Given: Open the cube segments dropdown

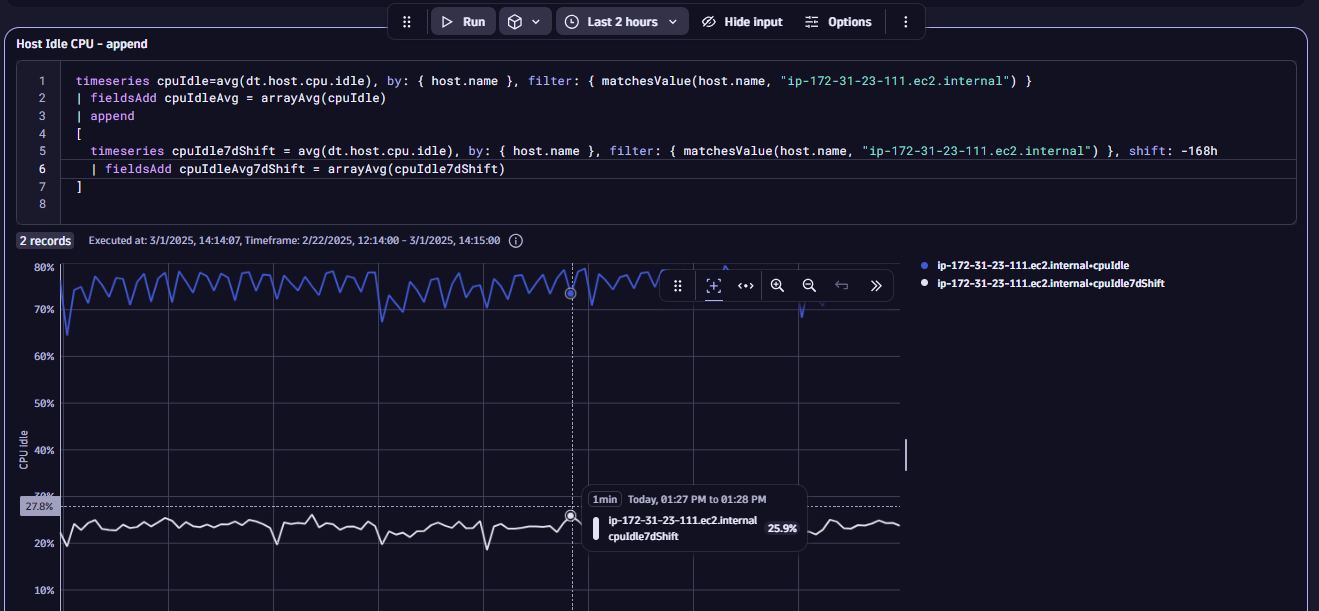Looking at the screenshot, I should (x=524, y=22).
